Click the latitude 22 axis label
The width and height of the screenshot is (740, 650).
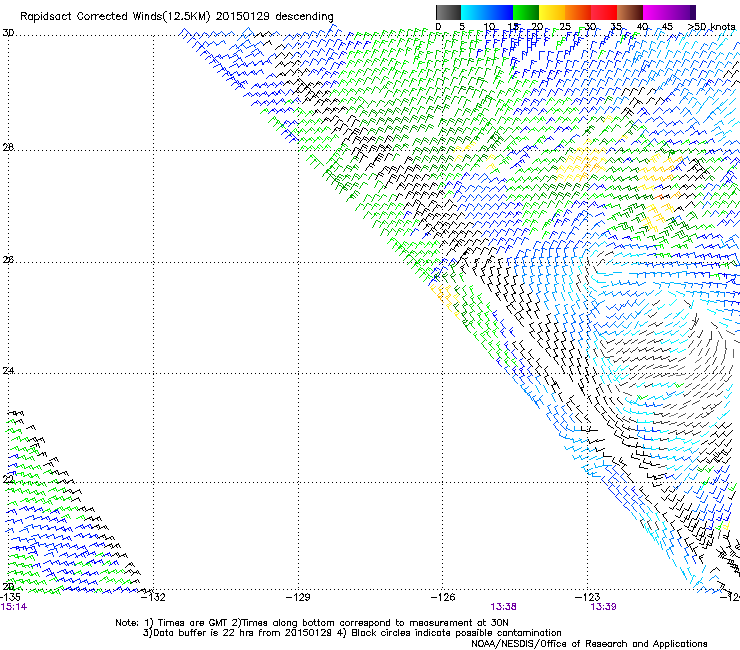tap(8, 480)
